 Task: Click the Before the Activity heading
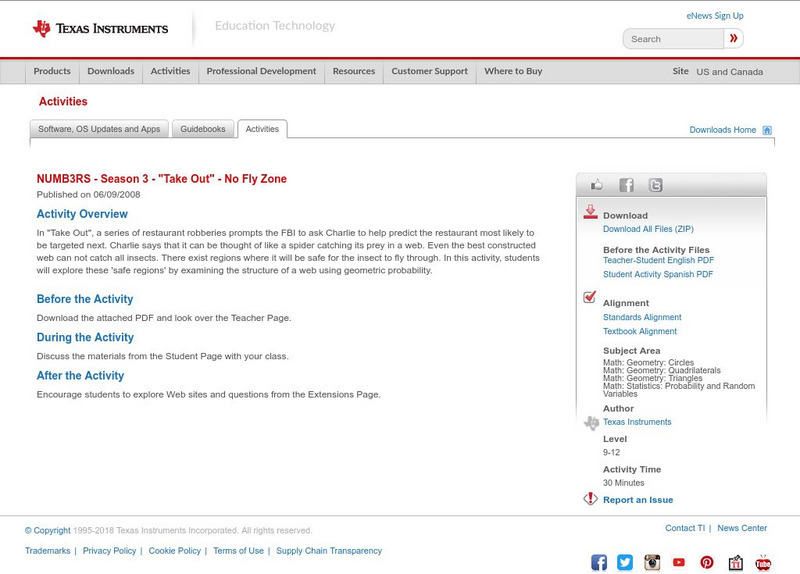85,299
